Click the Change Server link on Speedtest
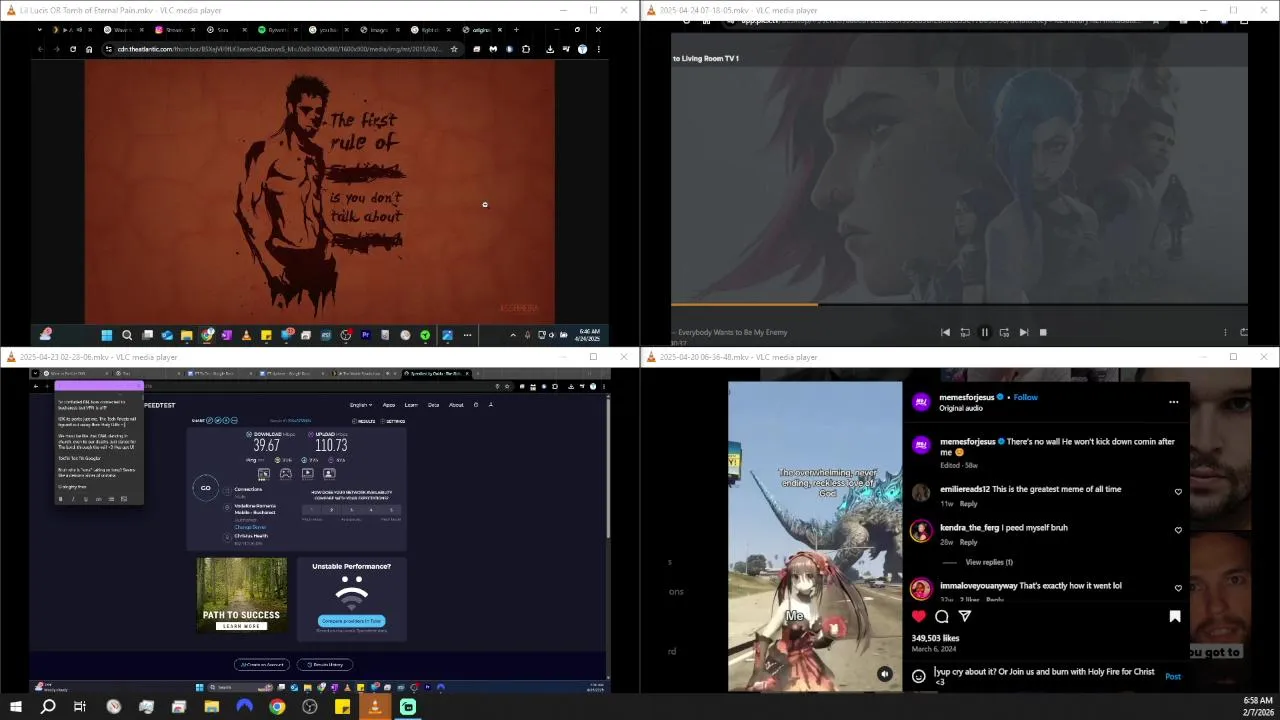This screenshot has height=720, width=1280. click(x=250, y=527)
